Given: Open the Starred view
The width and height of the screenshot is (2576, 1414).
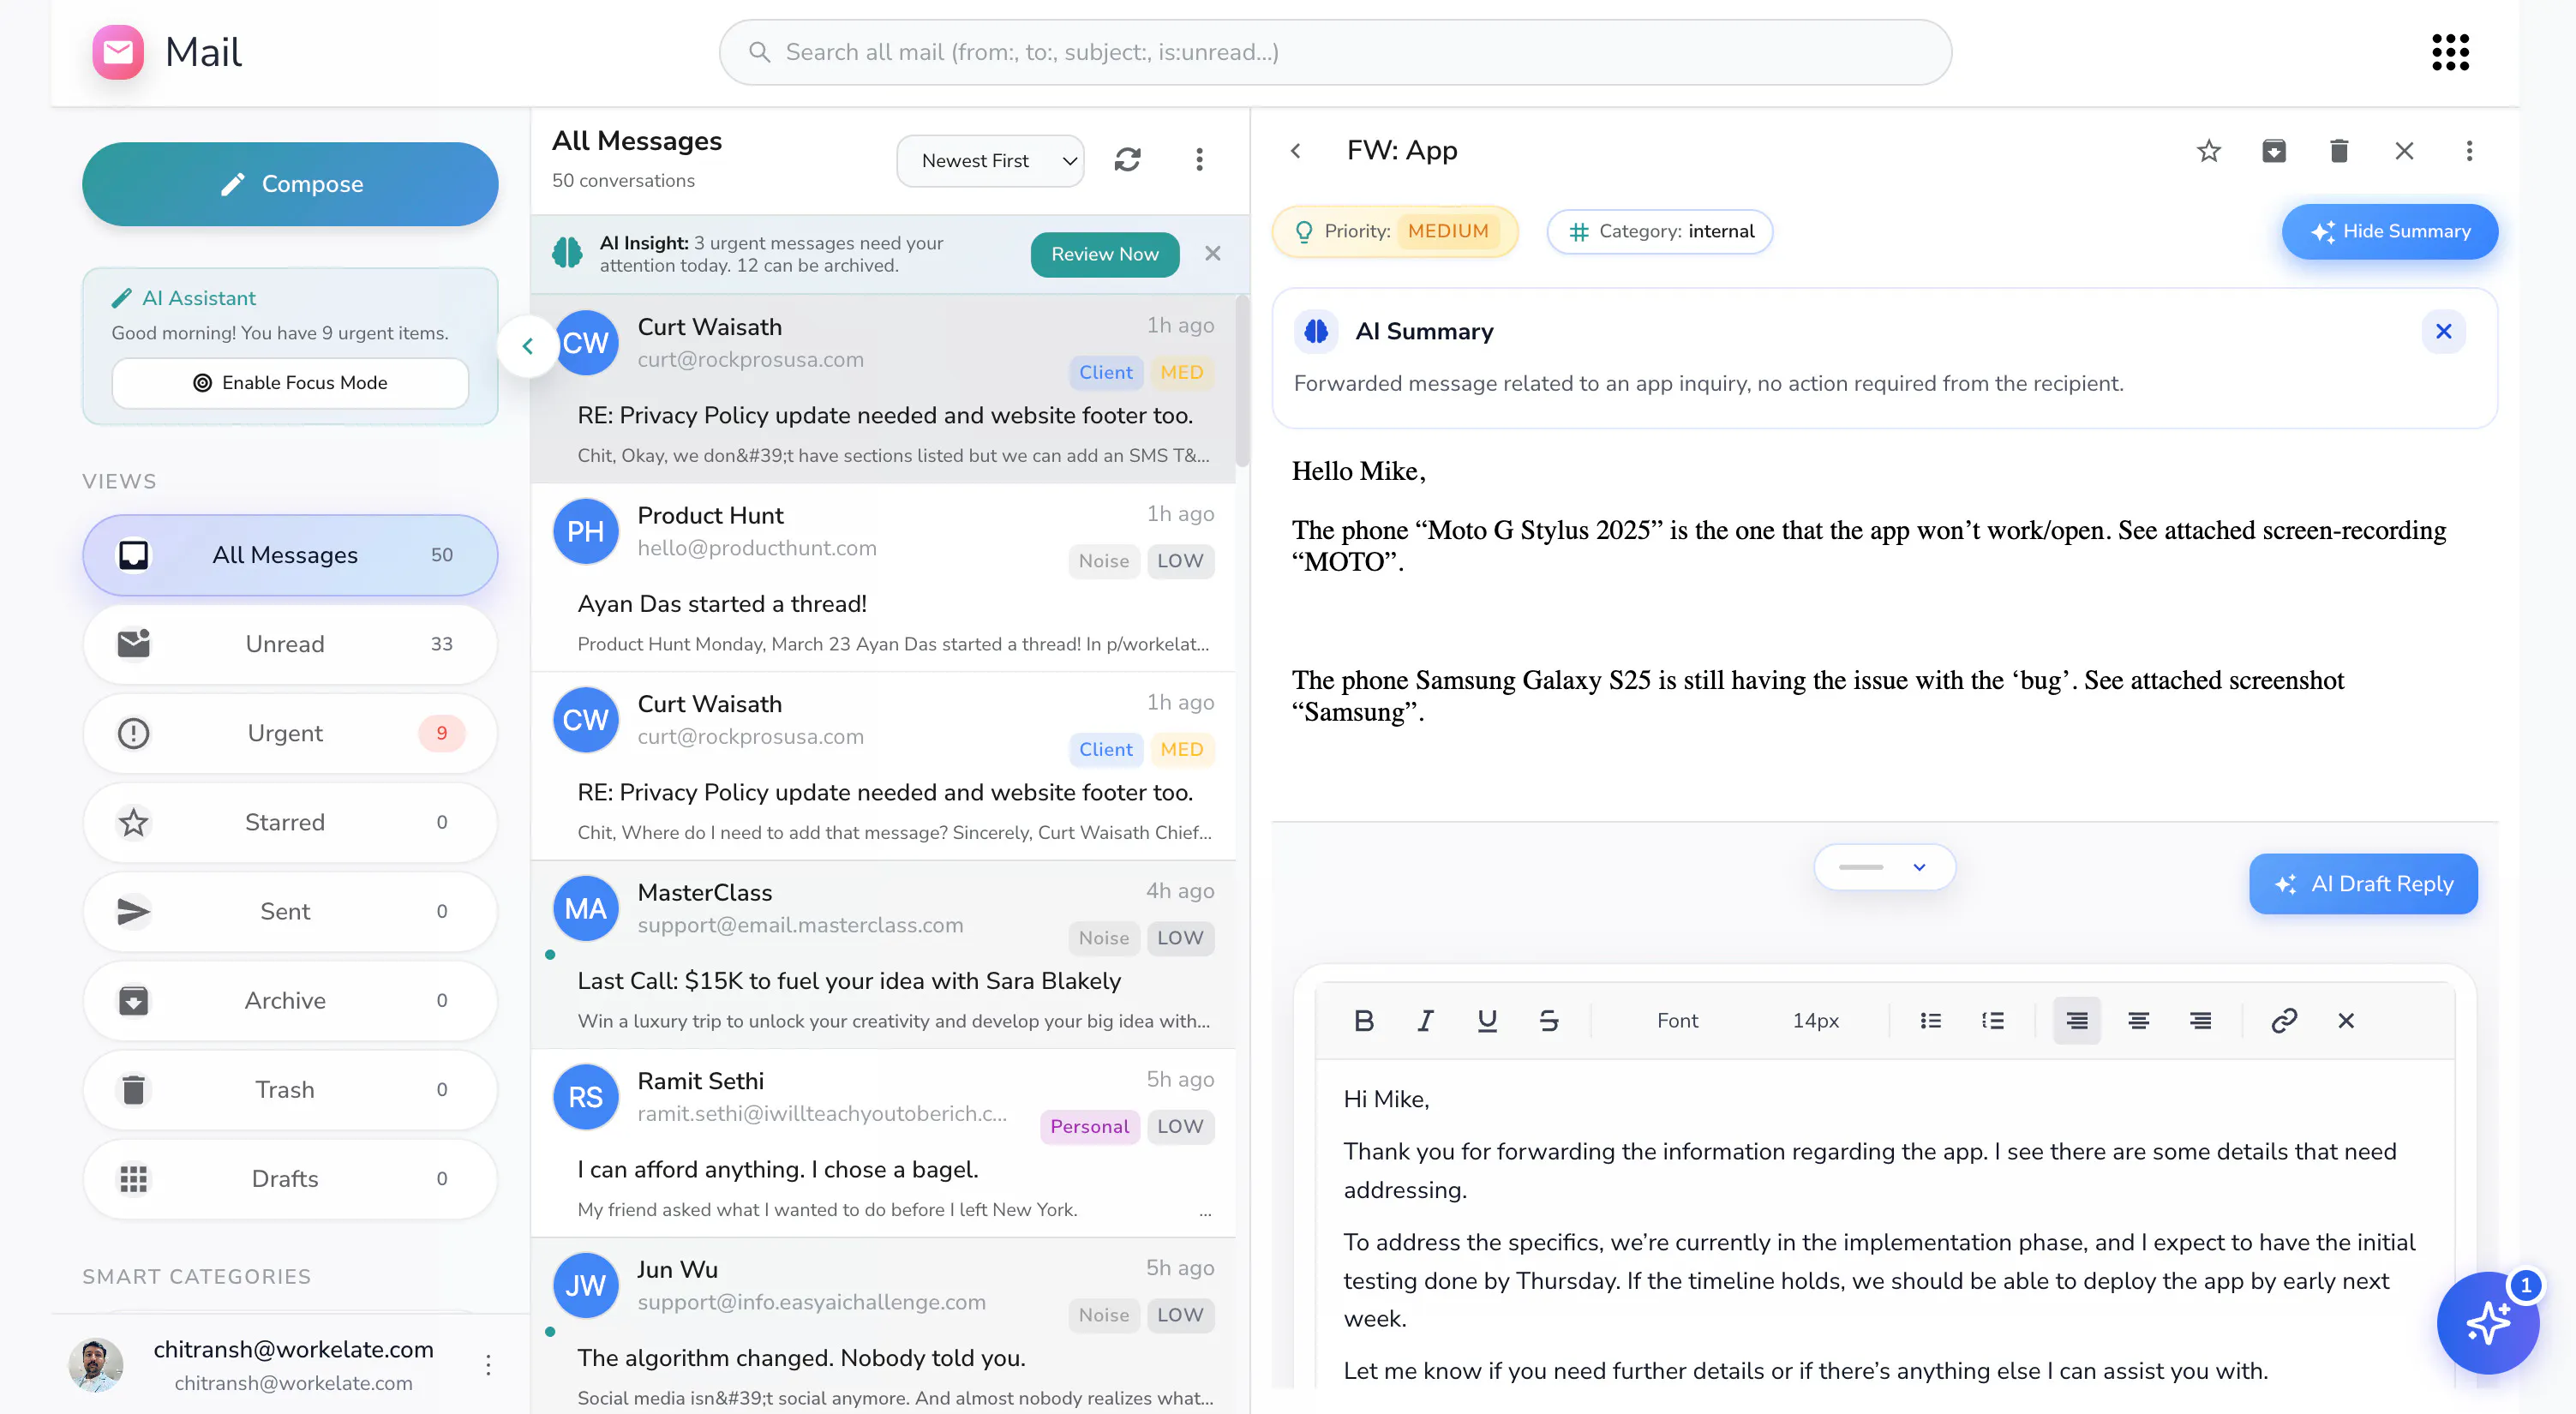Looking at the screenshot, I should tap(290, 822).
